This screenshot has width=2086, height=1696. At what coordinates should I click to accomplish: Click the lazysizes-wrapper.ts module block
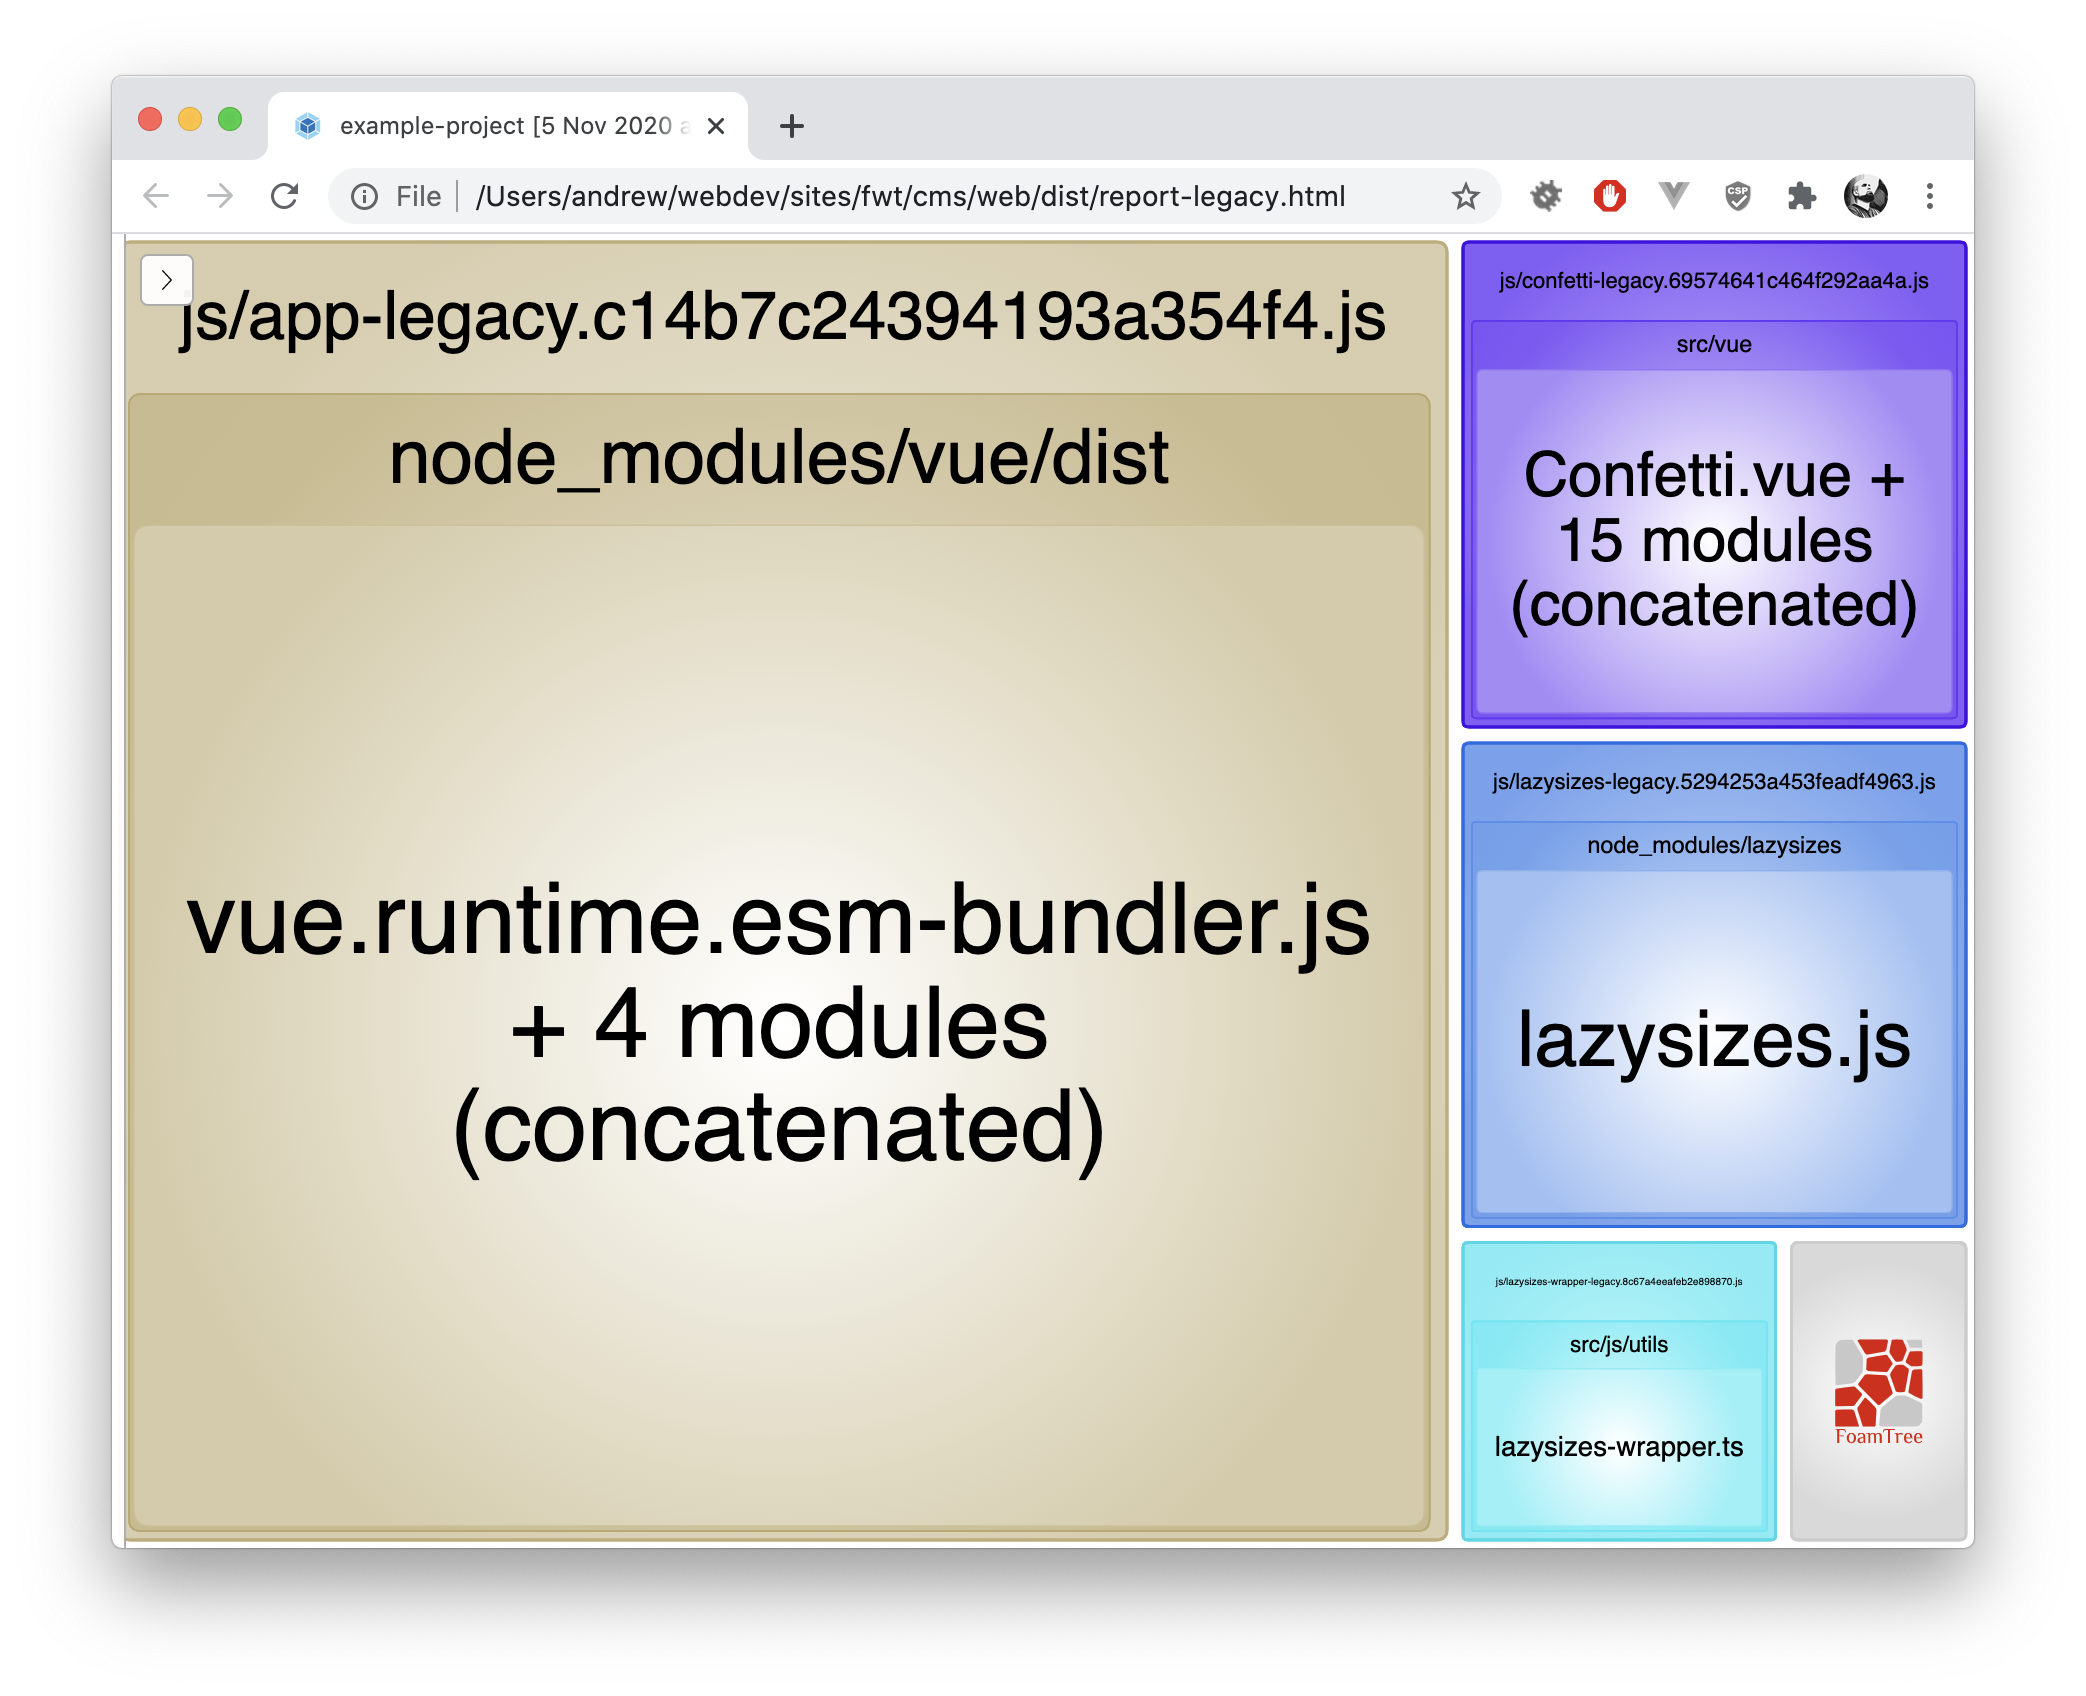pos(1619,1447)
